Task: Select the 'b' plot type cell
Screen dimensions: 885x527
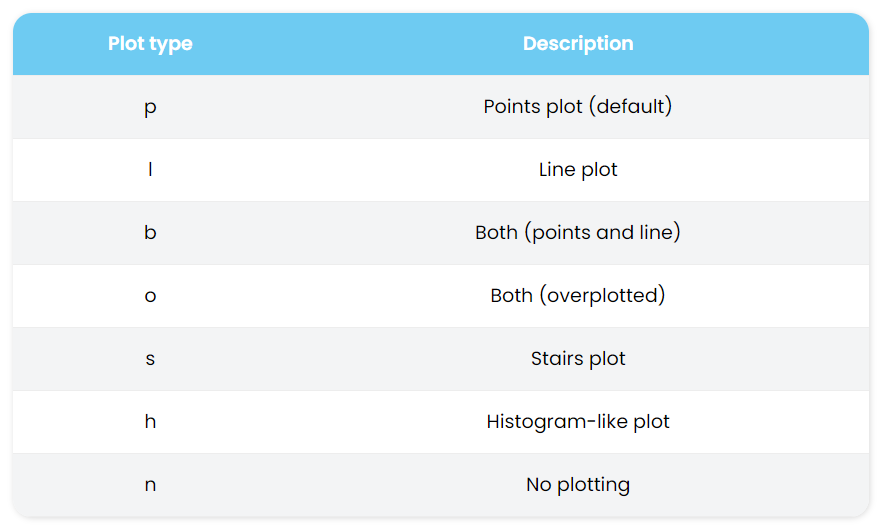Action: coord(150,233)
